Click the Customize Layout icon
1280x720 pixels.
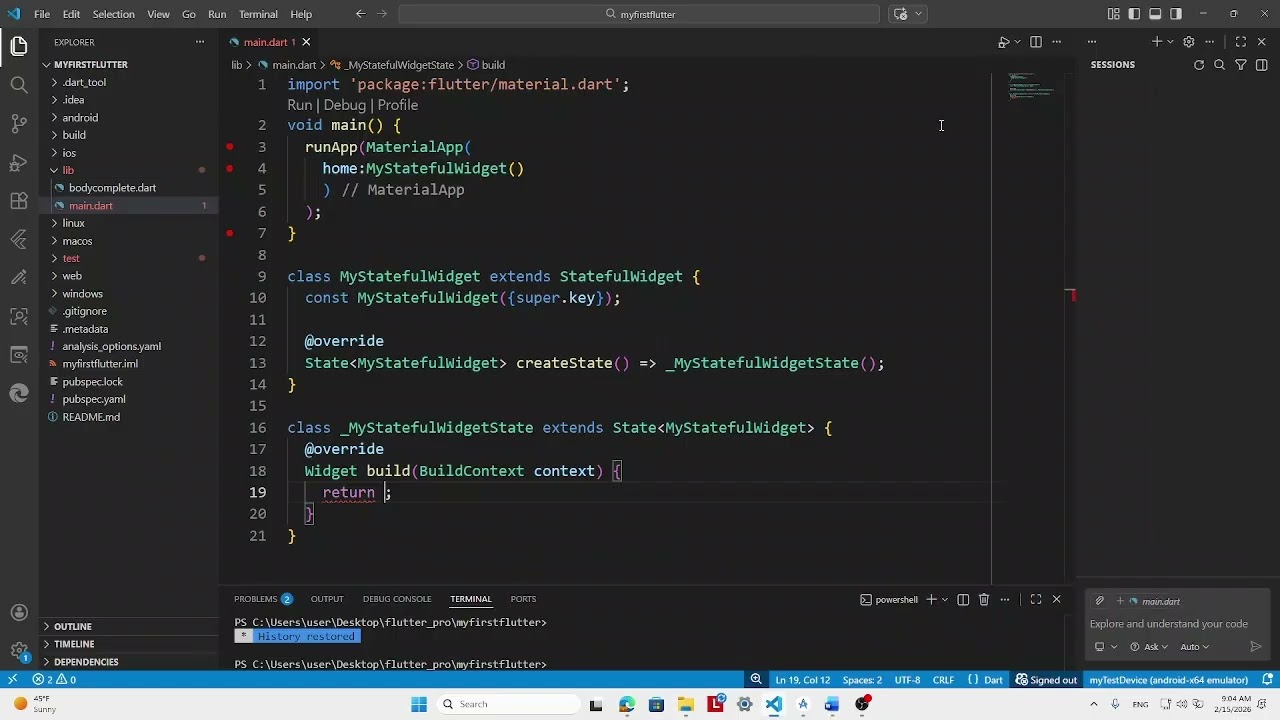(x=1114, y=14)
